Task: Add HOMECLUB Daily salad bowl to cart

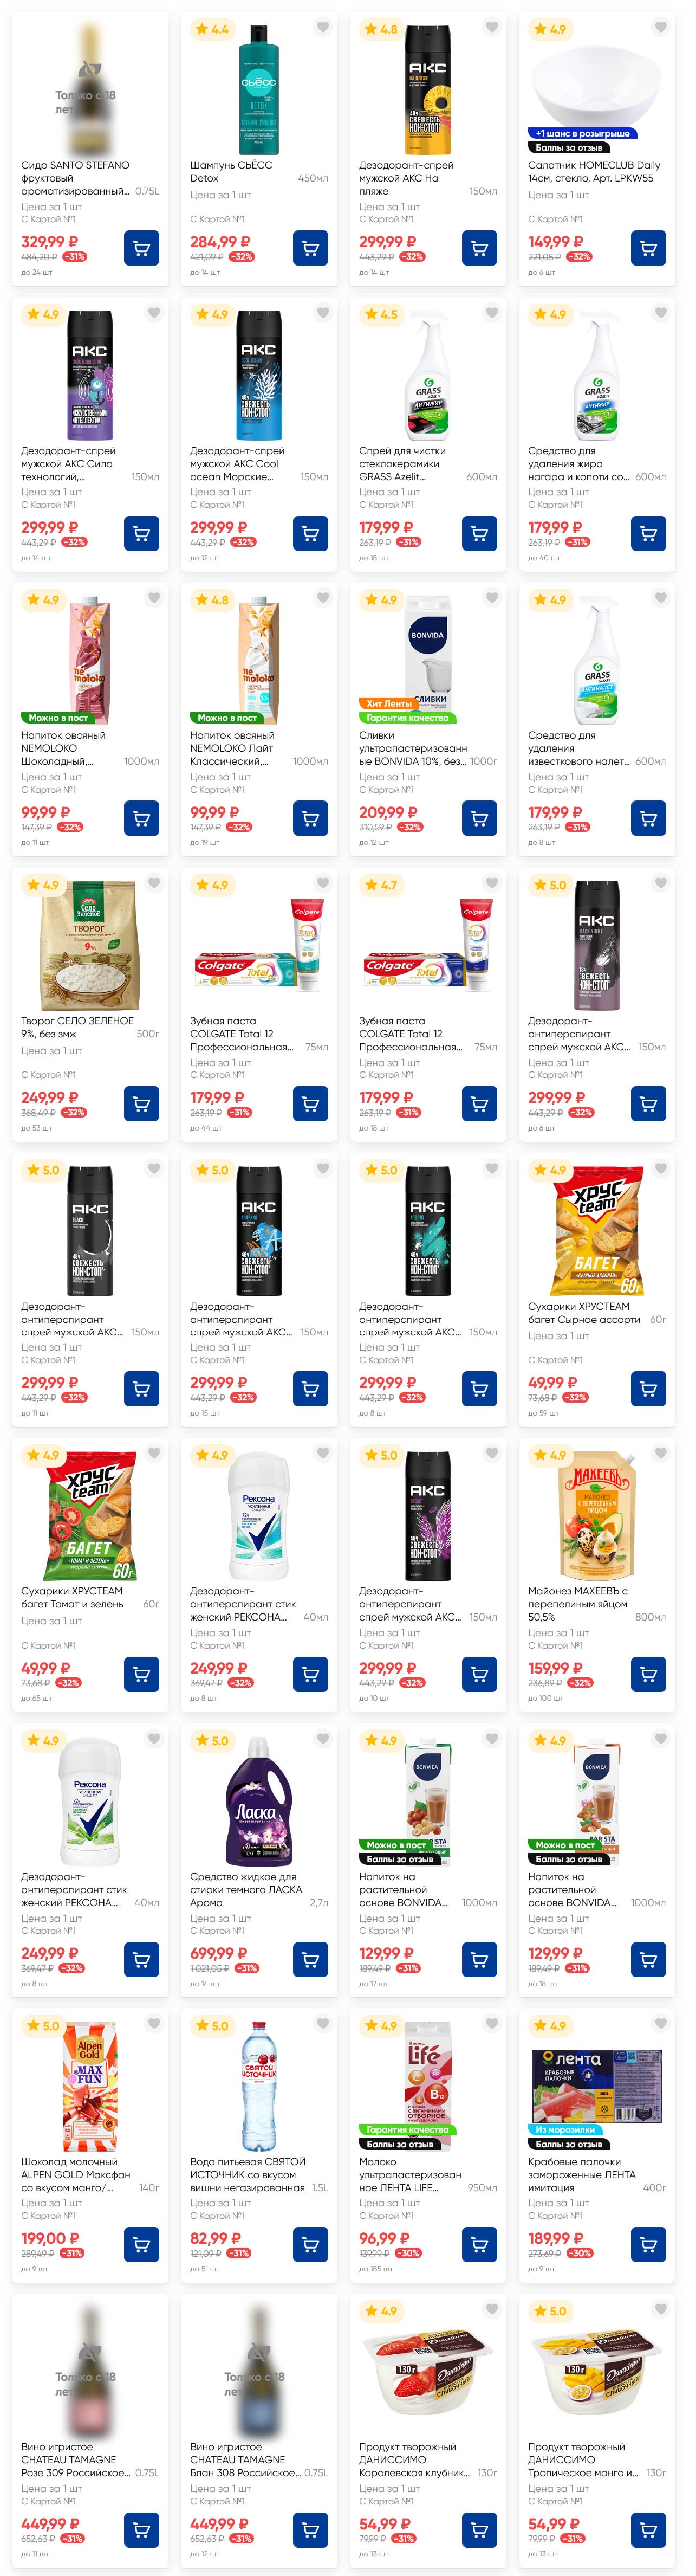Action: pyautogui.click(x=648, y=248)
